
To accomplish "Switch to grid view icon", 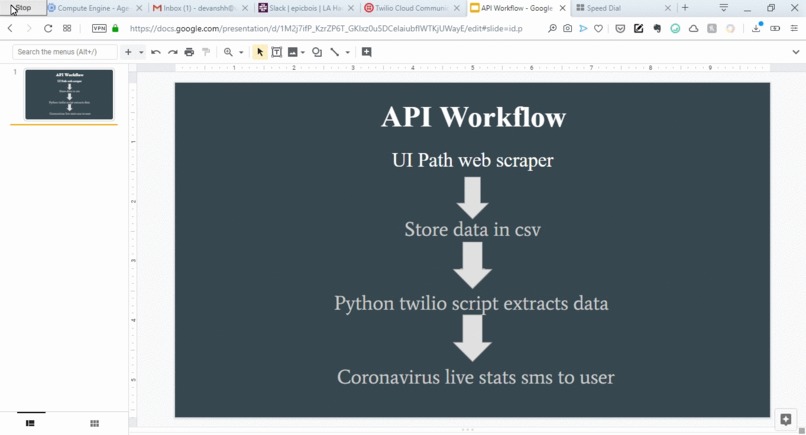I will tap(95, 423).
